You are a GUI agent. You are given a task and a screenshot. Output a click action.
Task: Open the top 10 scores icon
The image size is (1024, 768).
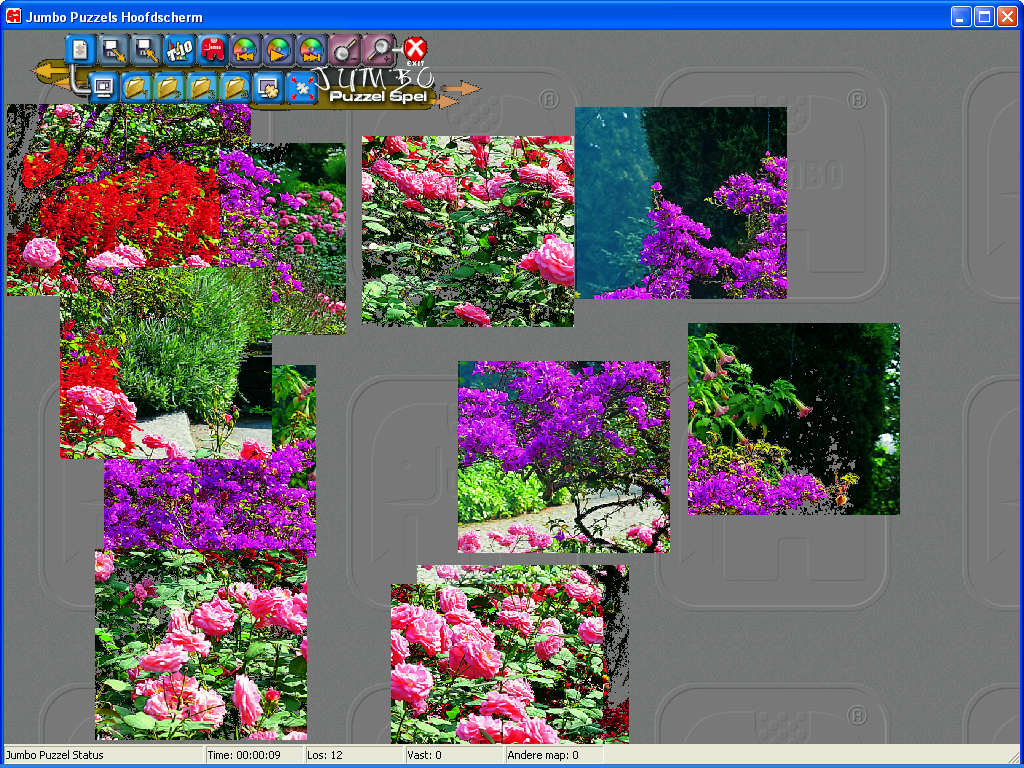(x=180, y=49)
